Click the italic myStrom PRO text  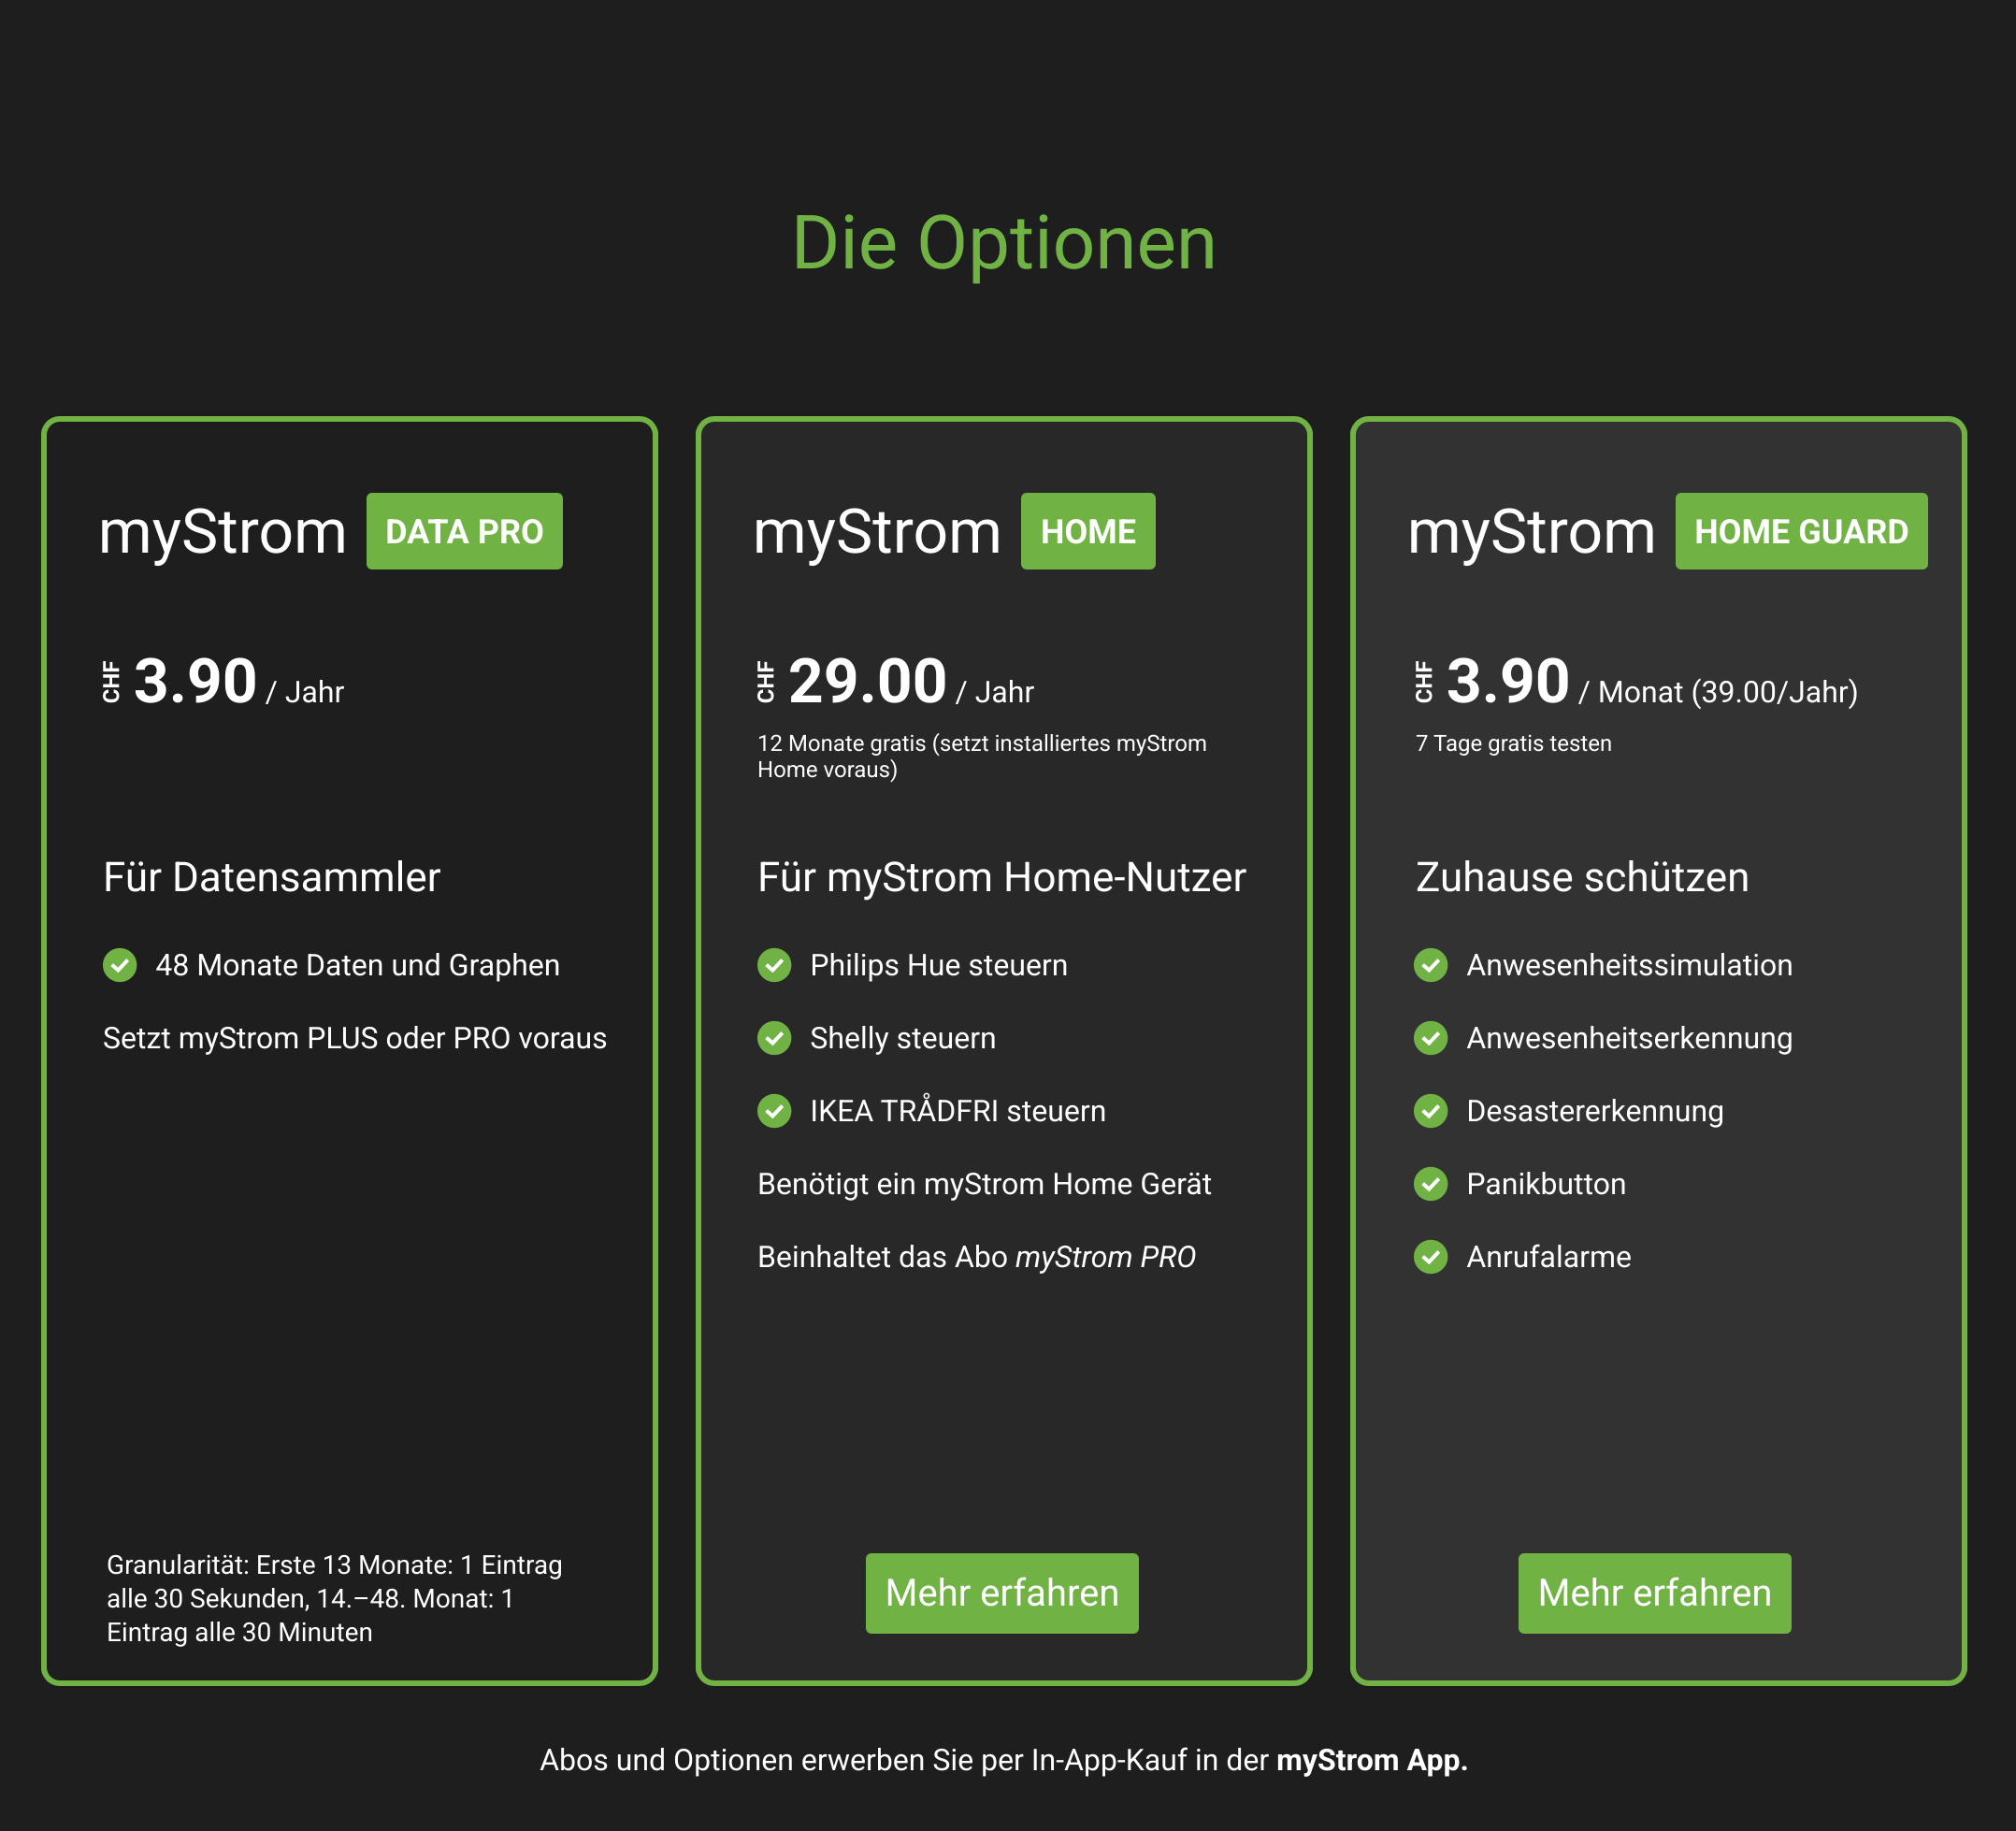[x=1105, y=1257]
